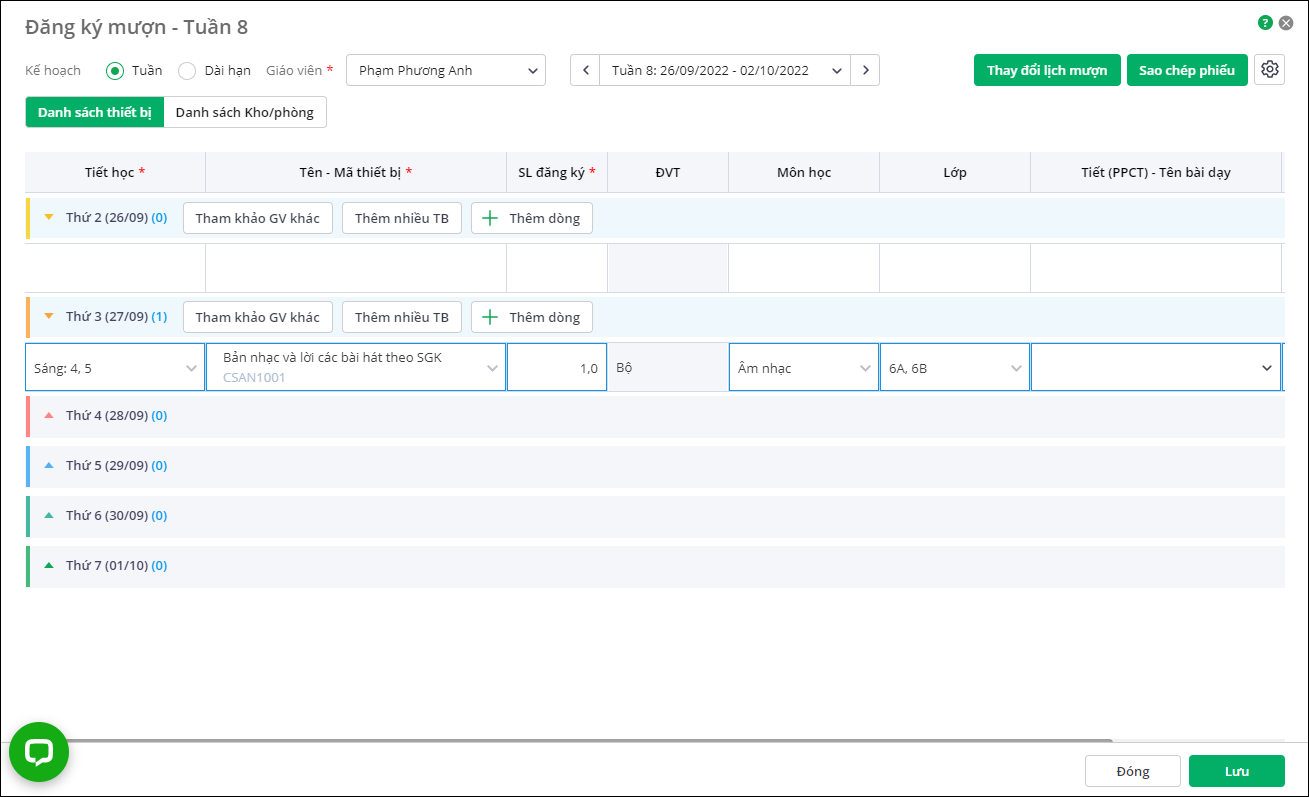This screenshot has width=1309, height=797.
Task: Go to previous week with left arrow
Action: pyautogui.click(x=585, y=70)
